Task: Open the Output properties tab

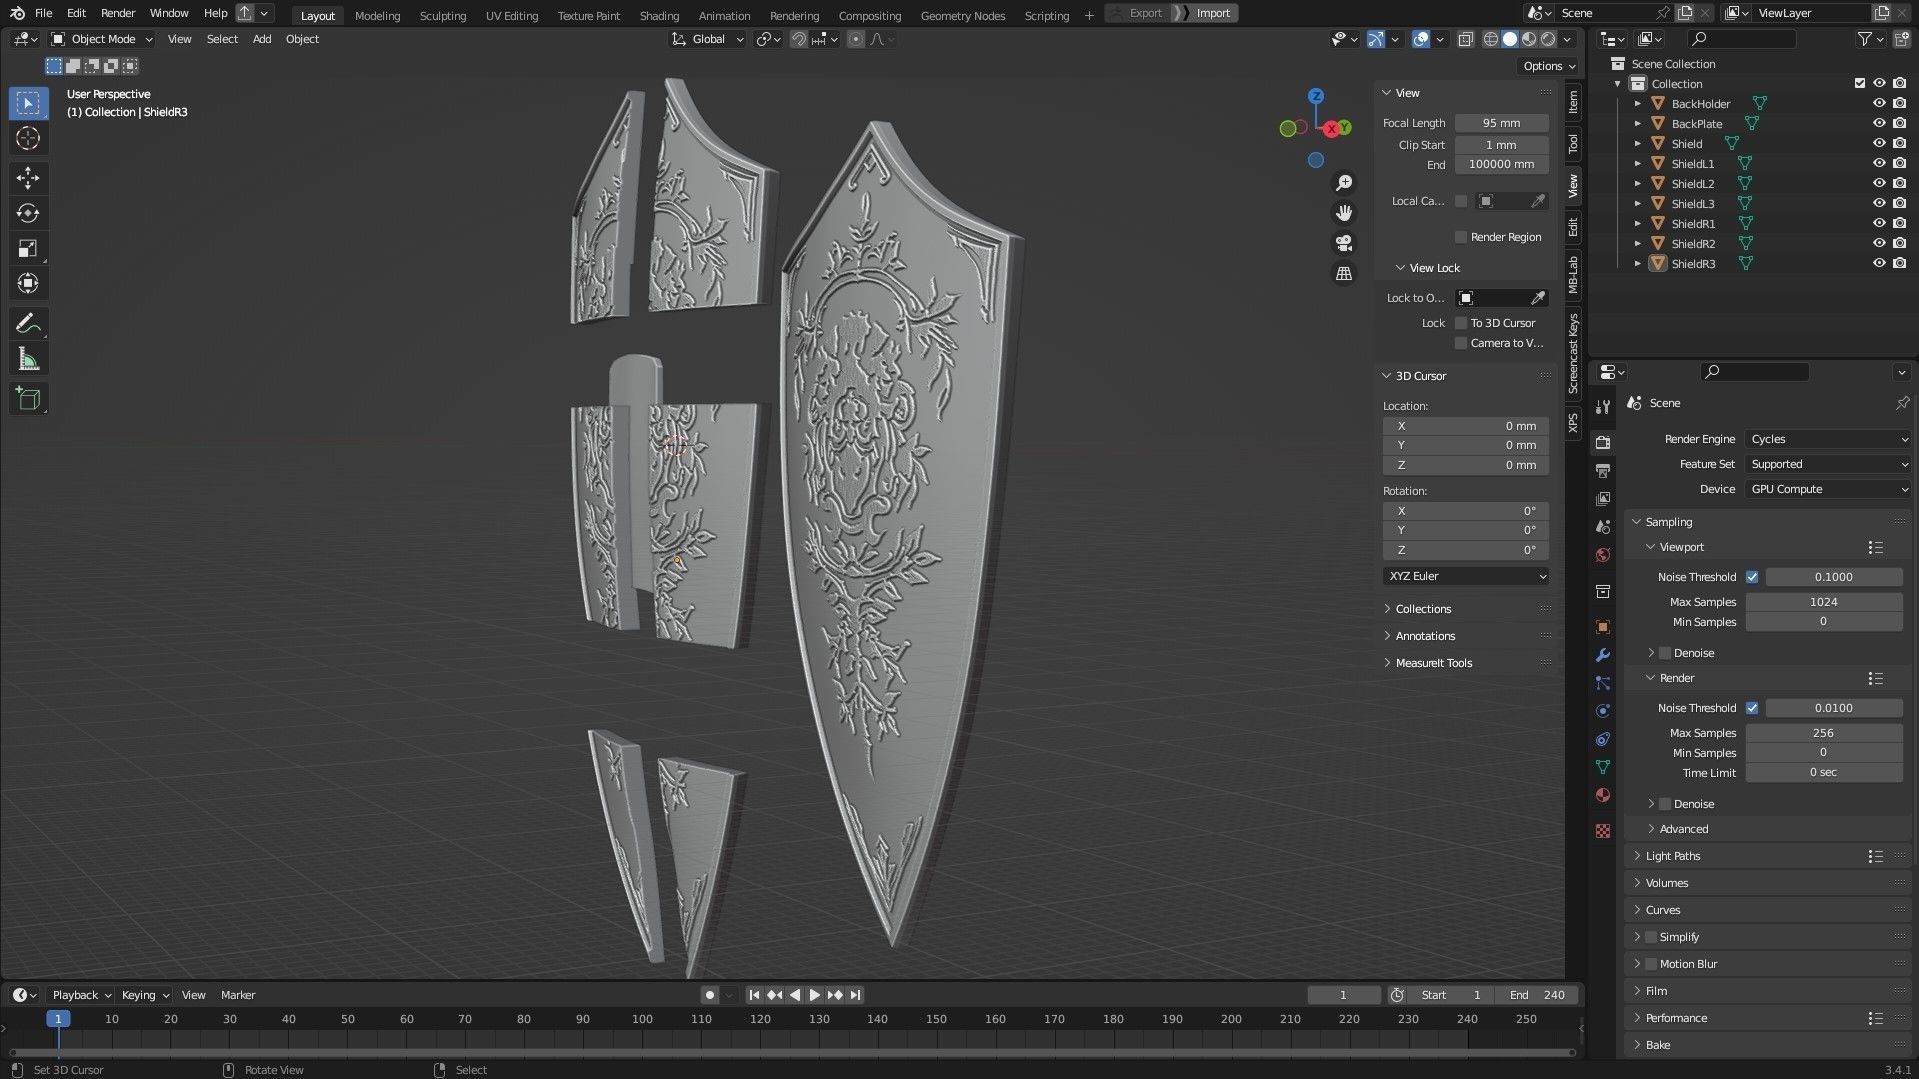Action: [x=1603, y=471]
